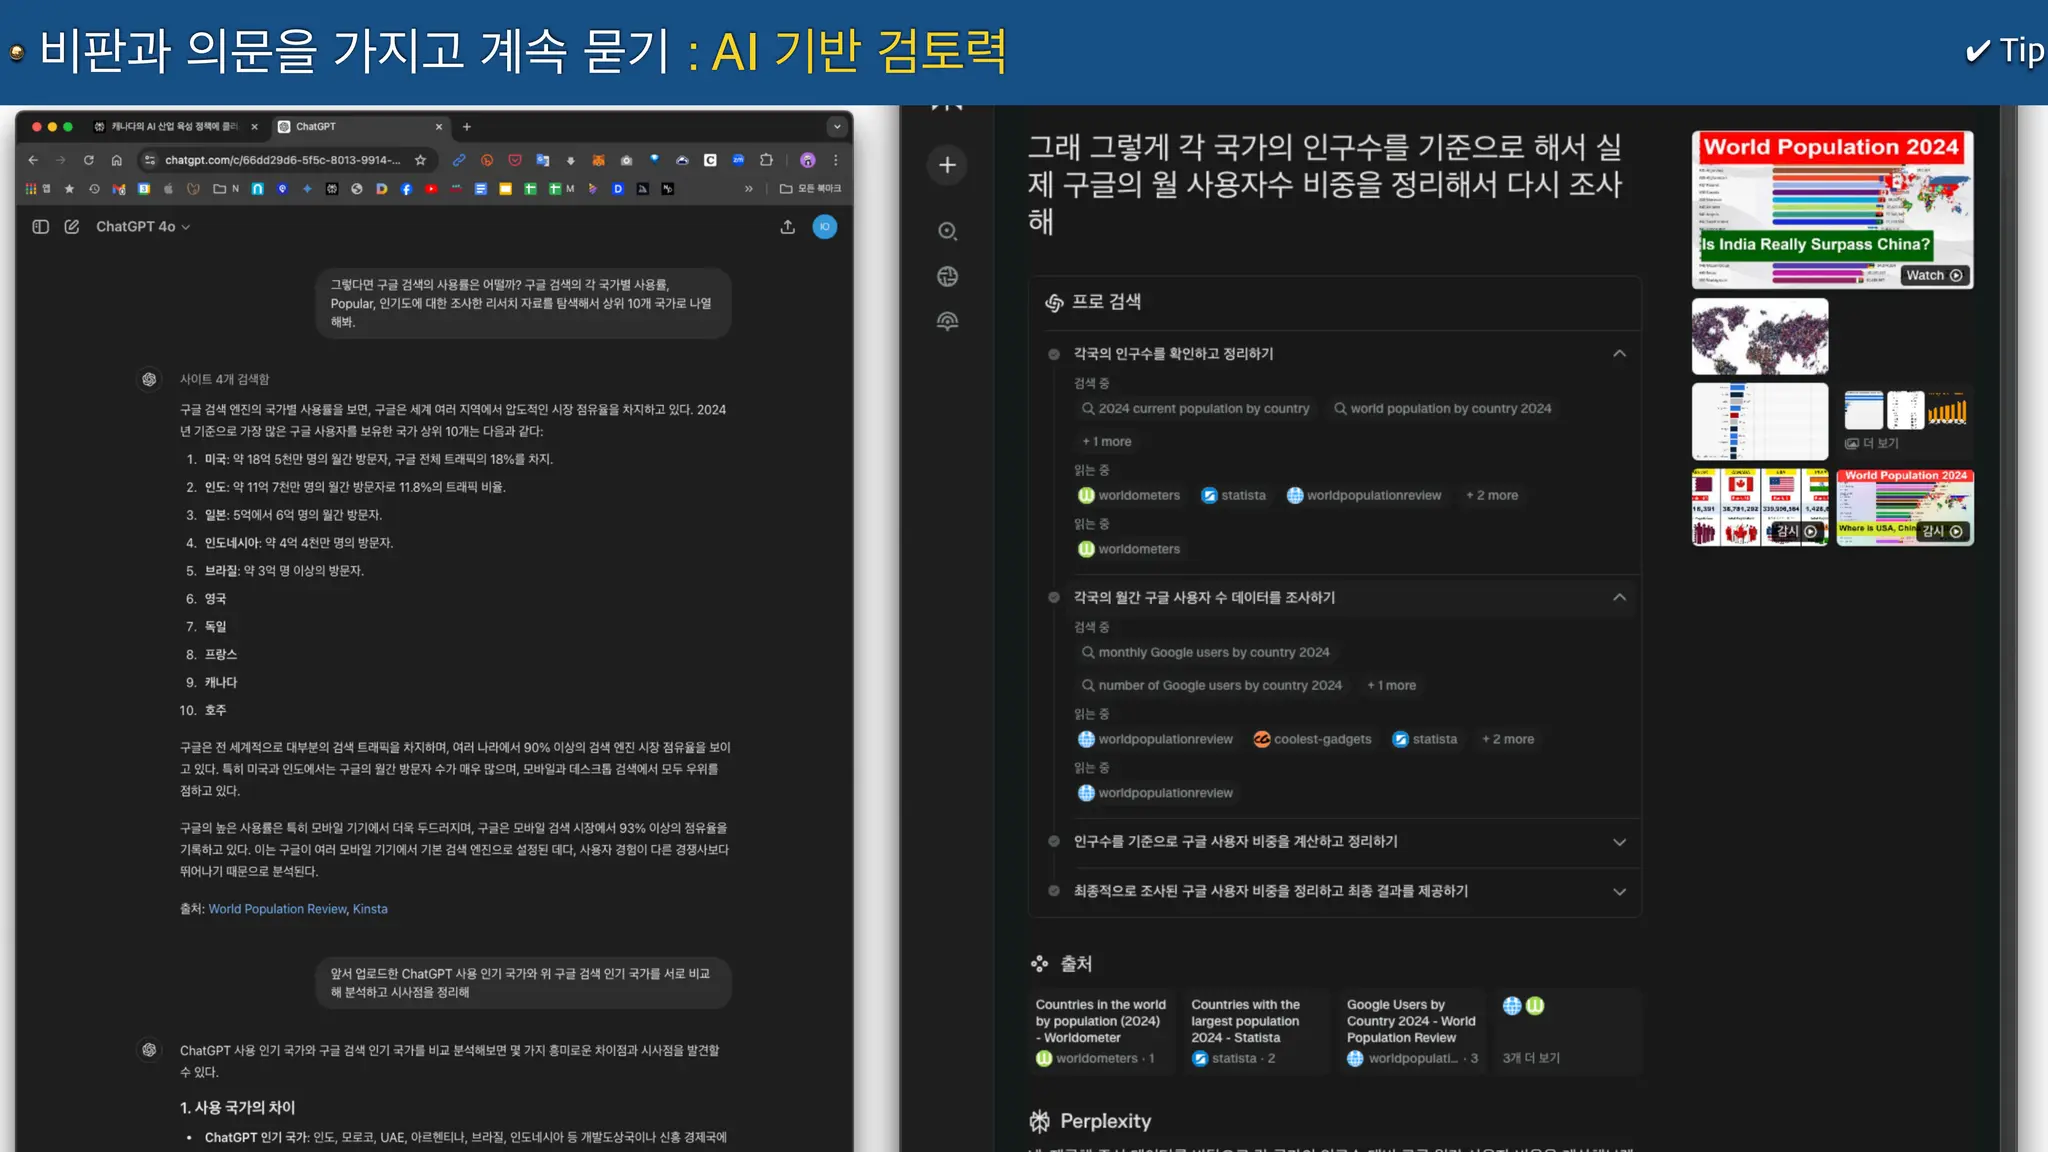Expand '+ 2 more' next to coolest-gadgets statista
Screen dimensions: 2048x1152
(x=1508, y=739)
